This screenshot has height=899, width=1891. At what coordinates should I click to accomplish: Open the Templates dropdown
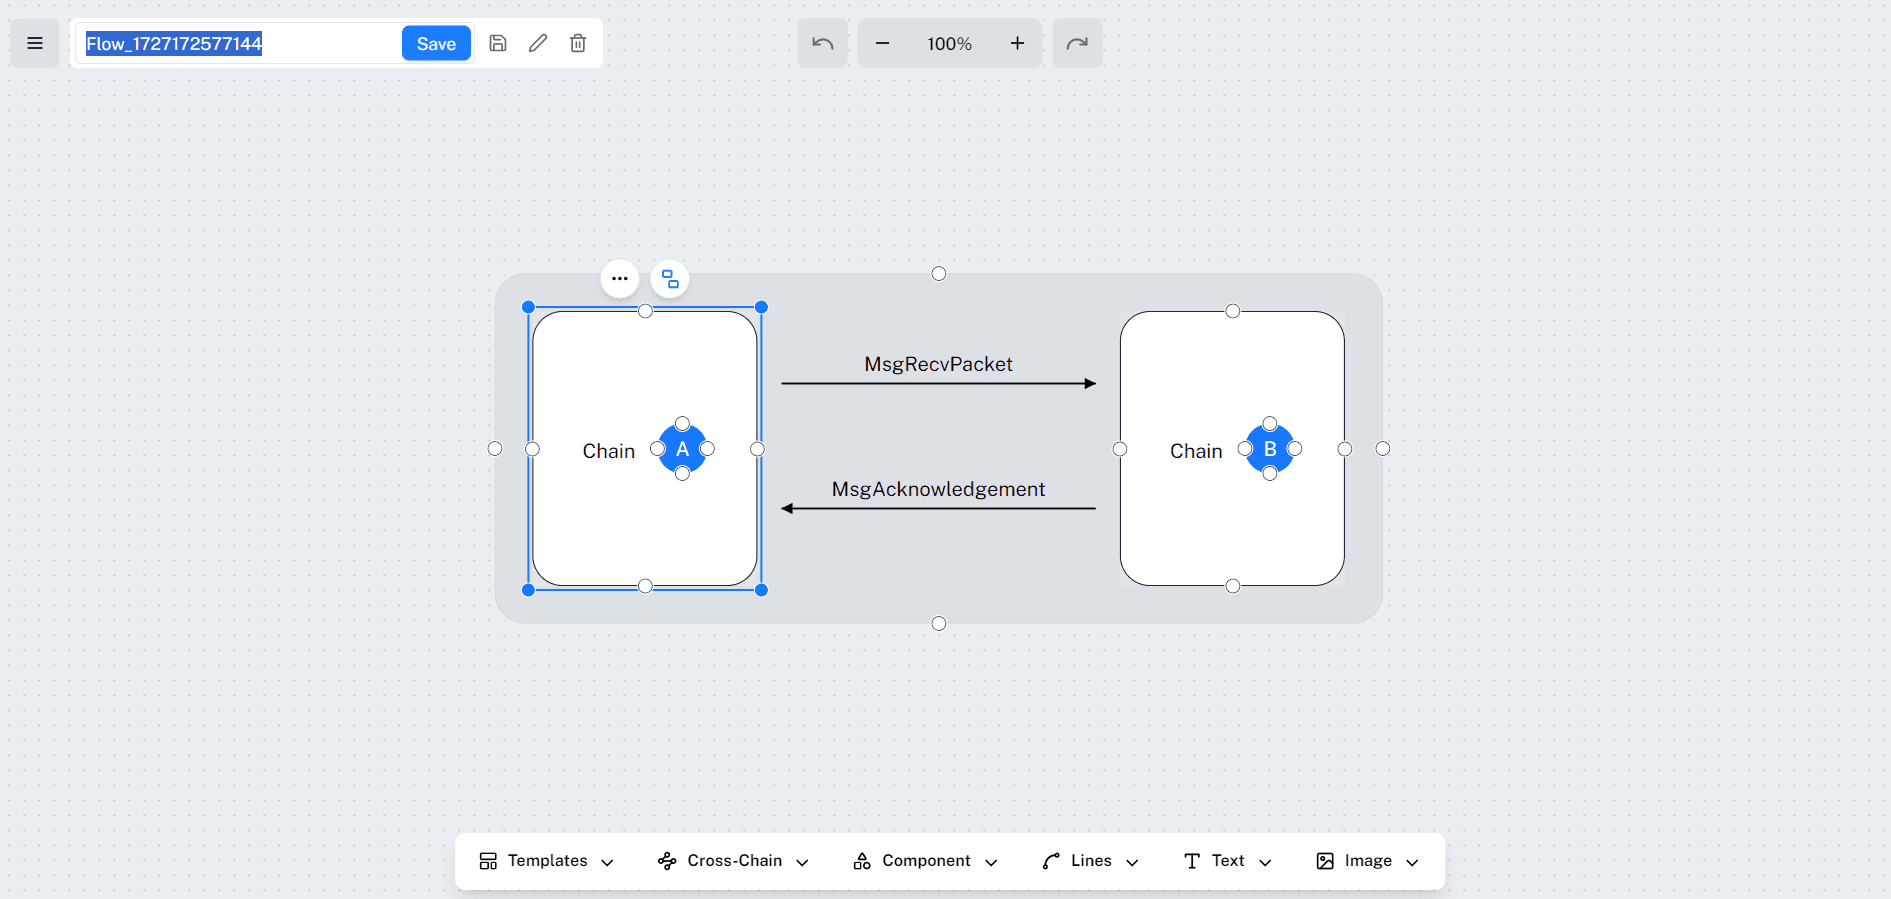click(x=546, y=861)
